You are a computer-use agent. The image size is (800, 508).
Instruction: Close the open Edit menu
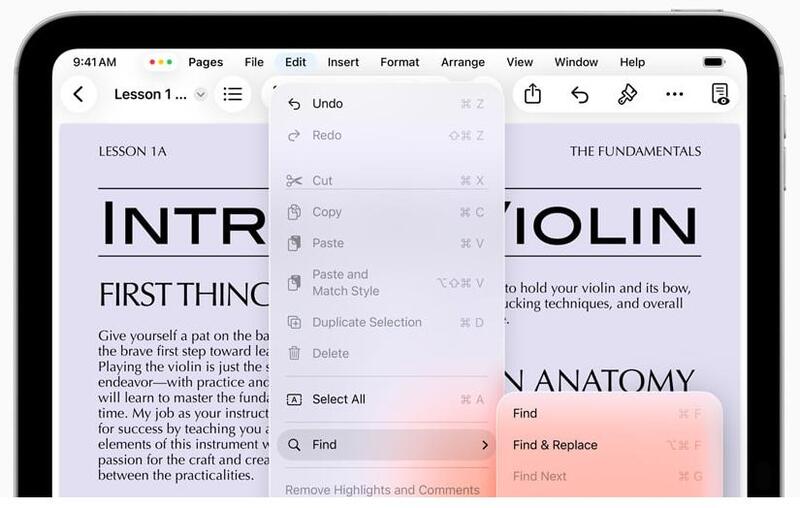295,62
